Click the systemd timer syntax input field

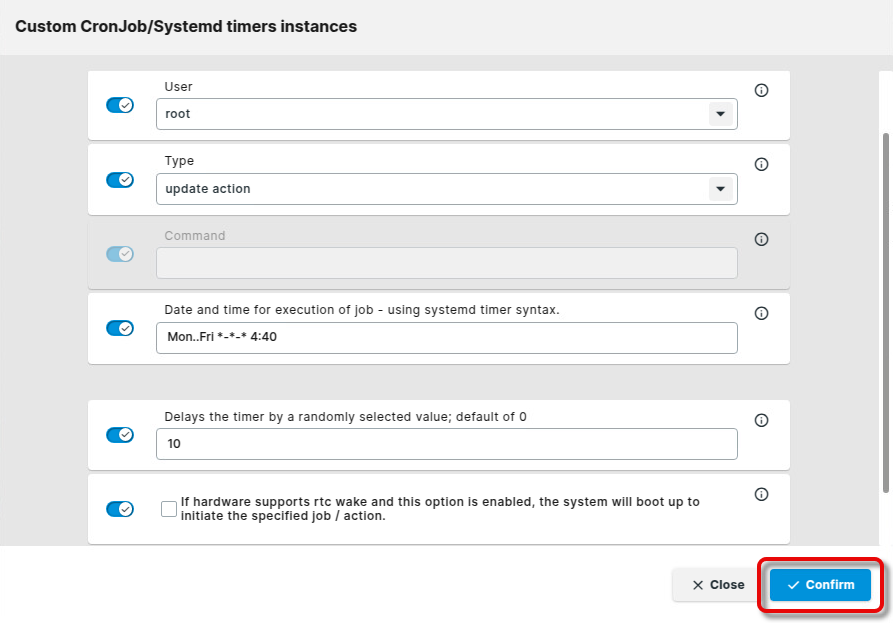[x=446, y=338]
